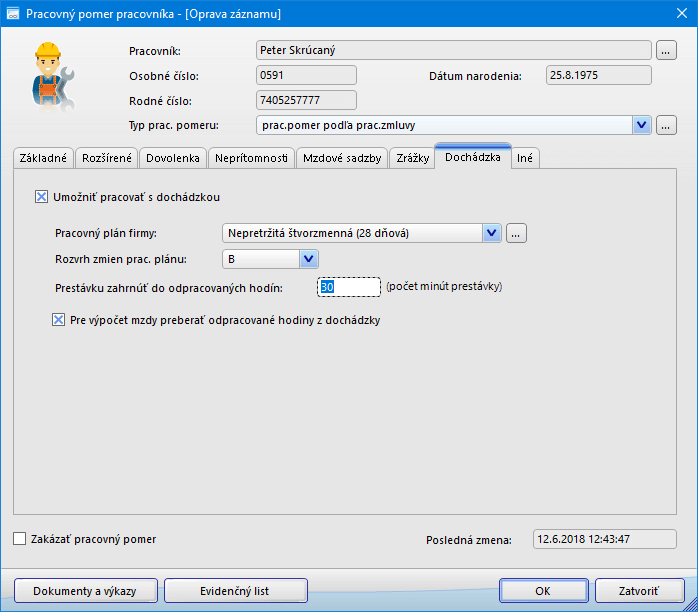Image resolution: width=698 pixels, height=612 pixels.
Task: Expand Rozvrh zmien prac. plánu dropdown
Action: tap(308, 259)
